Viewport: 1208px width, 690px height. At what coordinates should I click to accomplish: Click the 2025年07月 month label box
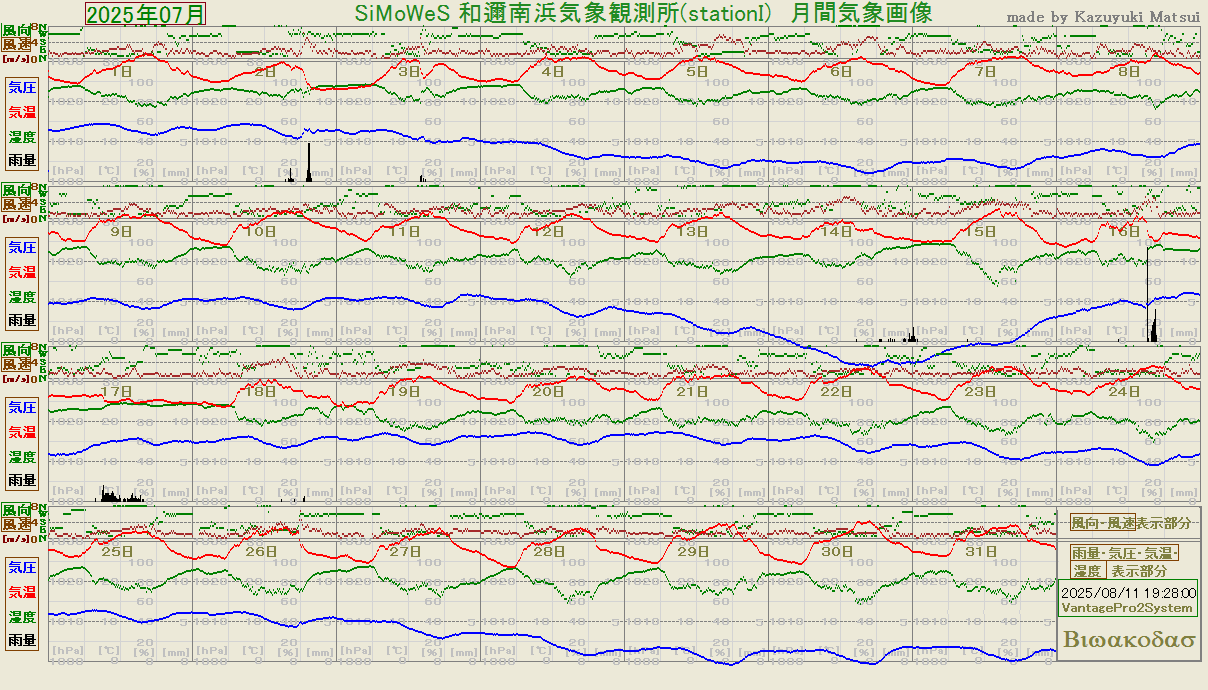coord(146,14)
